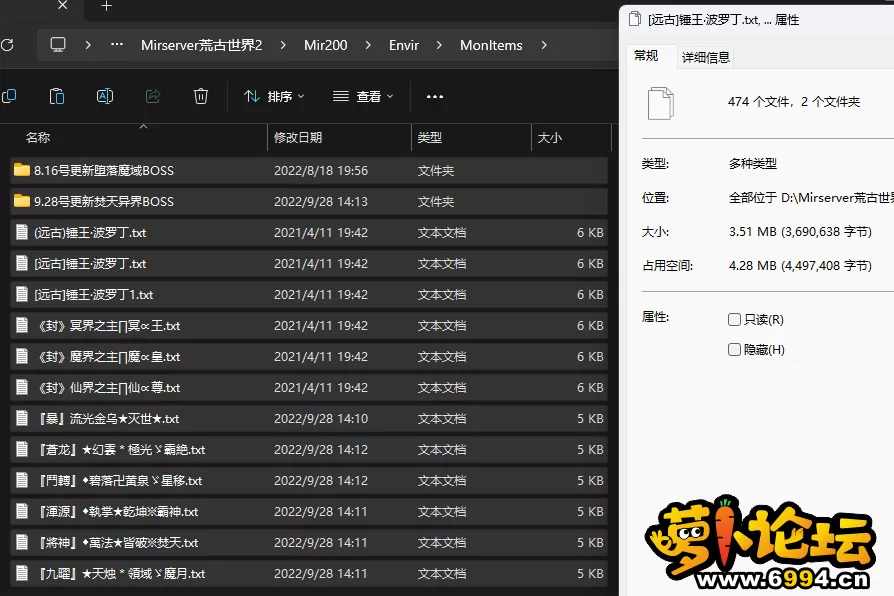
Task: Click the folder icon of 8.16号更新堕落魔域BOSS
Action: 22,170
